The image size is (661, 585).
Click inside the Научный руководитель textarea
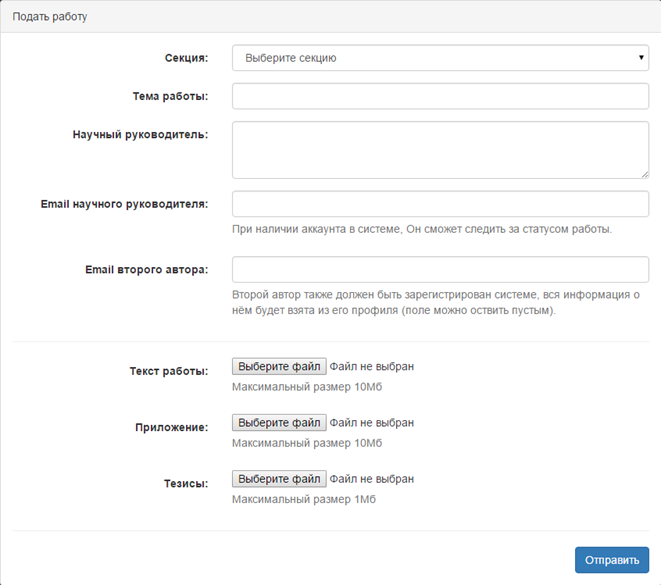440,150
